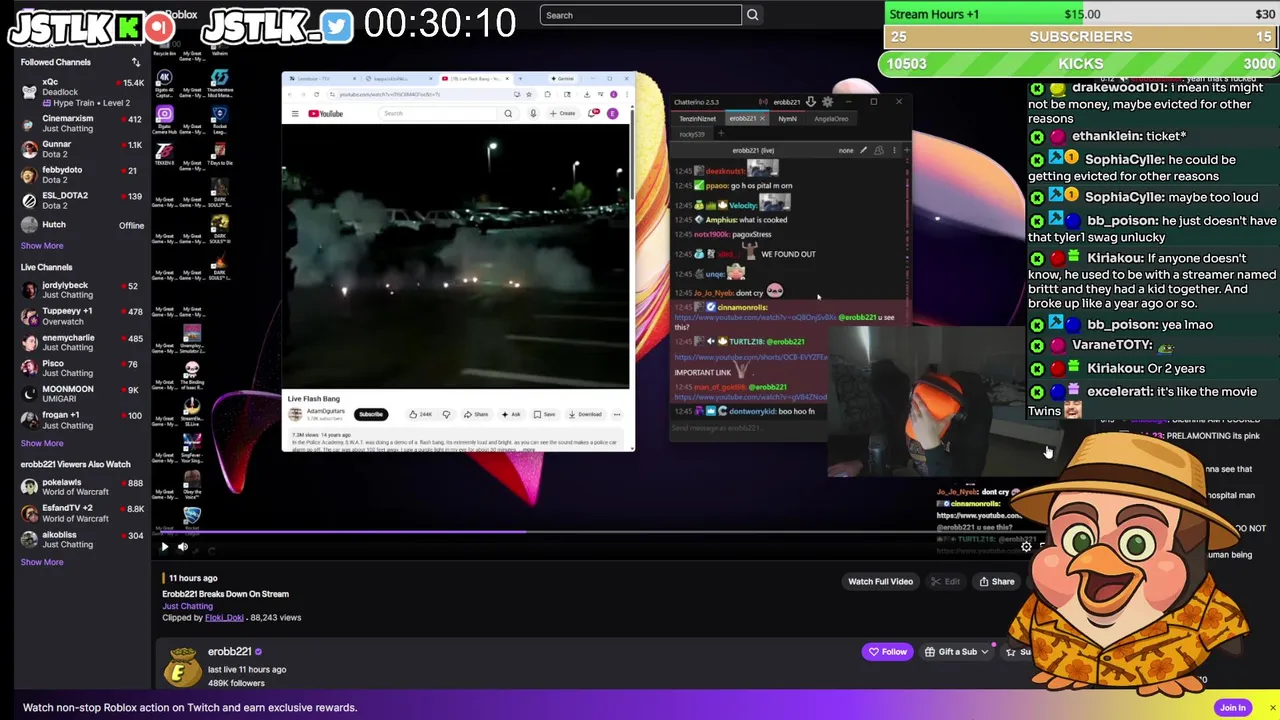Open febbydoto channel in sidebar
Viewport: 1280px width, 720px height.
pos(82,175)
